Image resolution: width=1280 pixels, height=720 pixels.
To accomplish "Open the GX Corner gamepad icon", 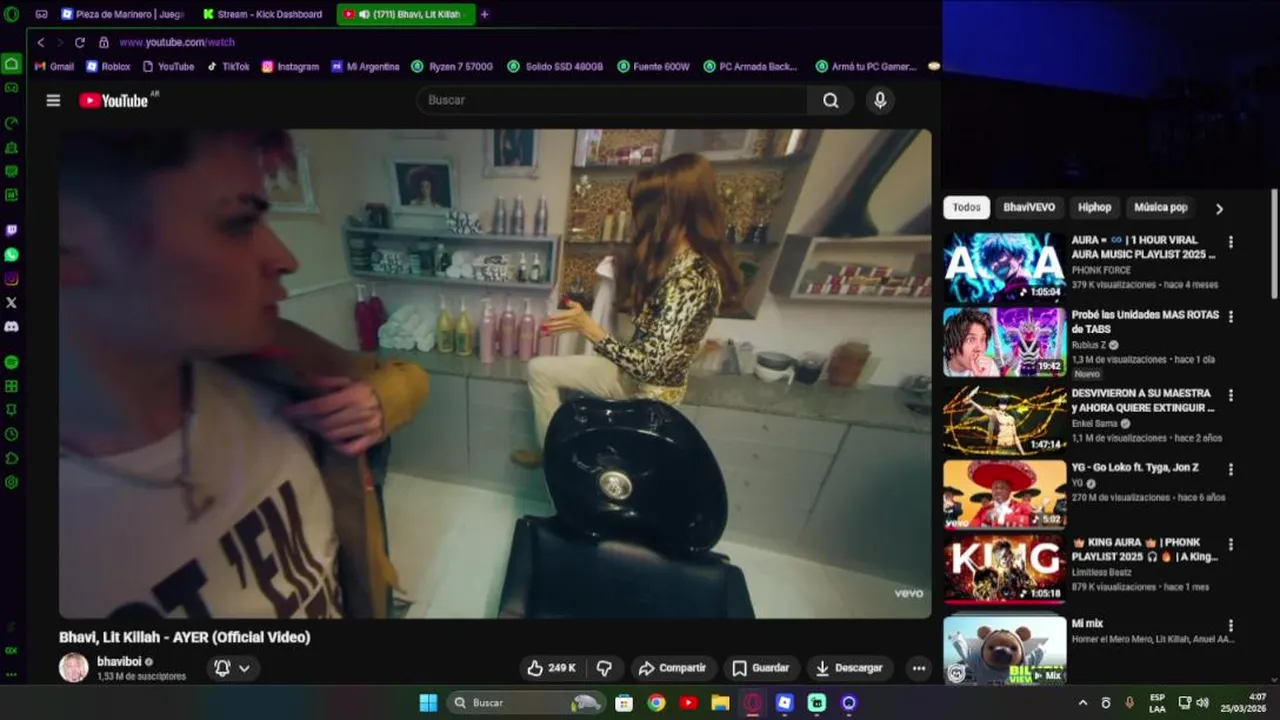I will coord(11,87).
